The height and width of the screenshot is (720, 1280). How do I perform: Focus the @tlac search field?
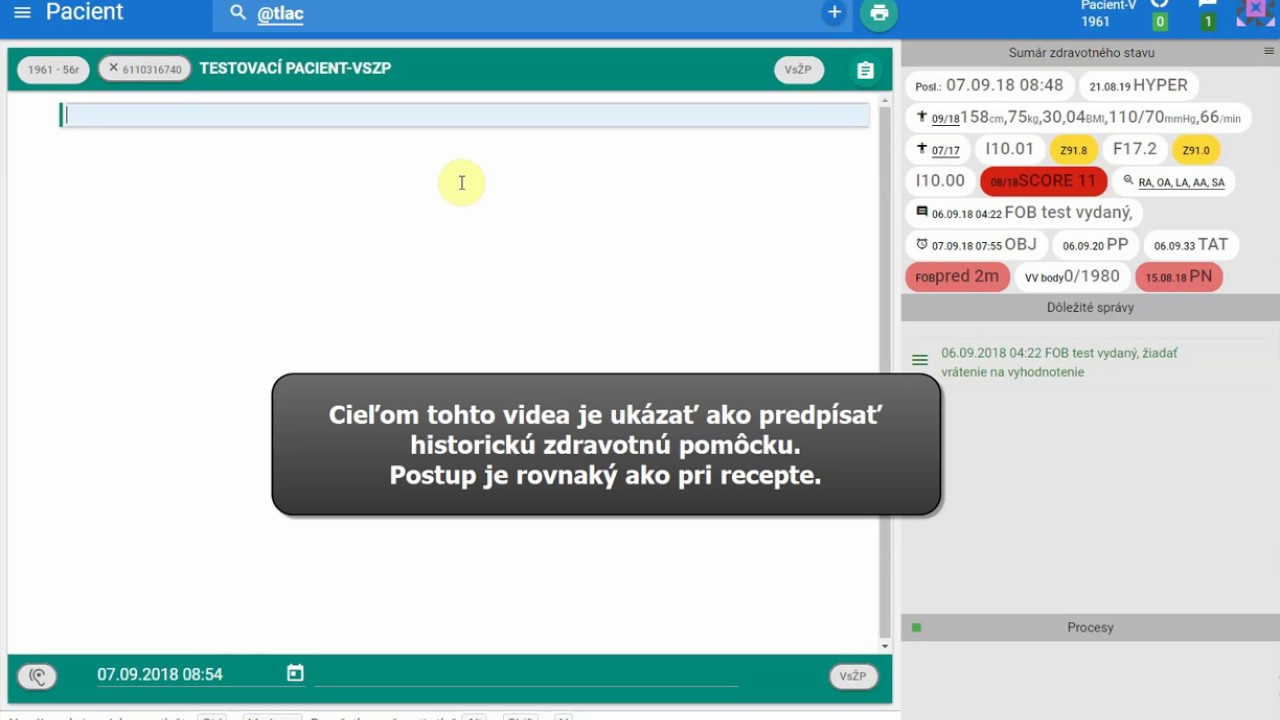point(530,14)
